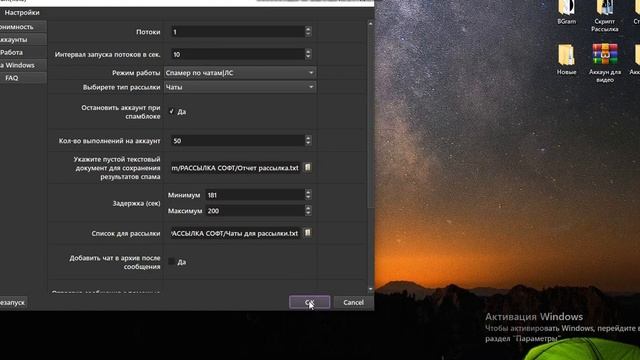Screen dimensions: 640x360
Task: Click the Минимум delay input field
Action: point(255,195)
